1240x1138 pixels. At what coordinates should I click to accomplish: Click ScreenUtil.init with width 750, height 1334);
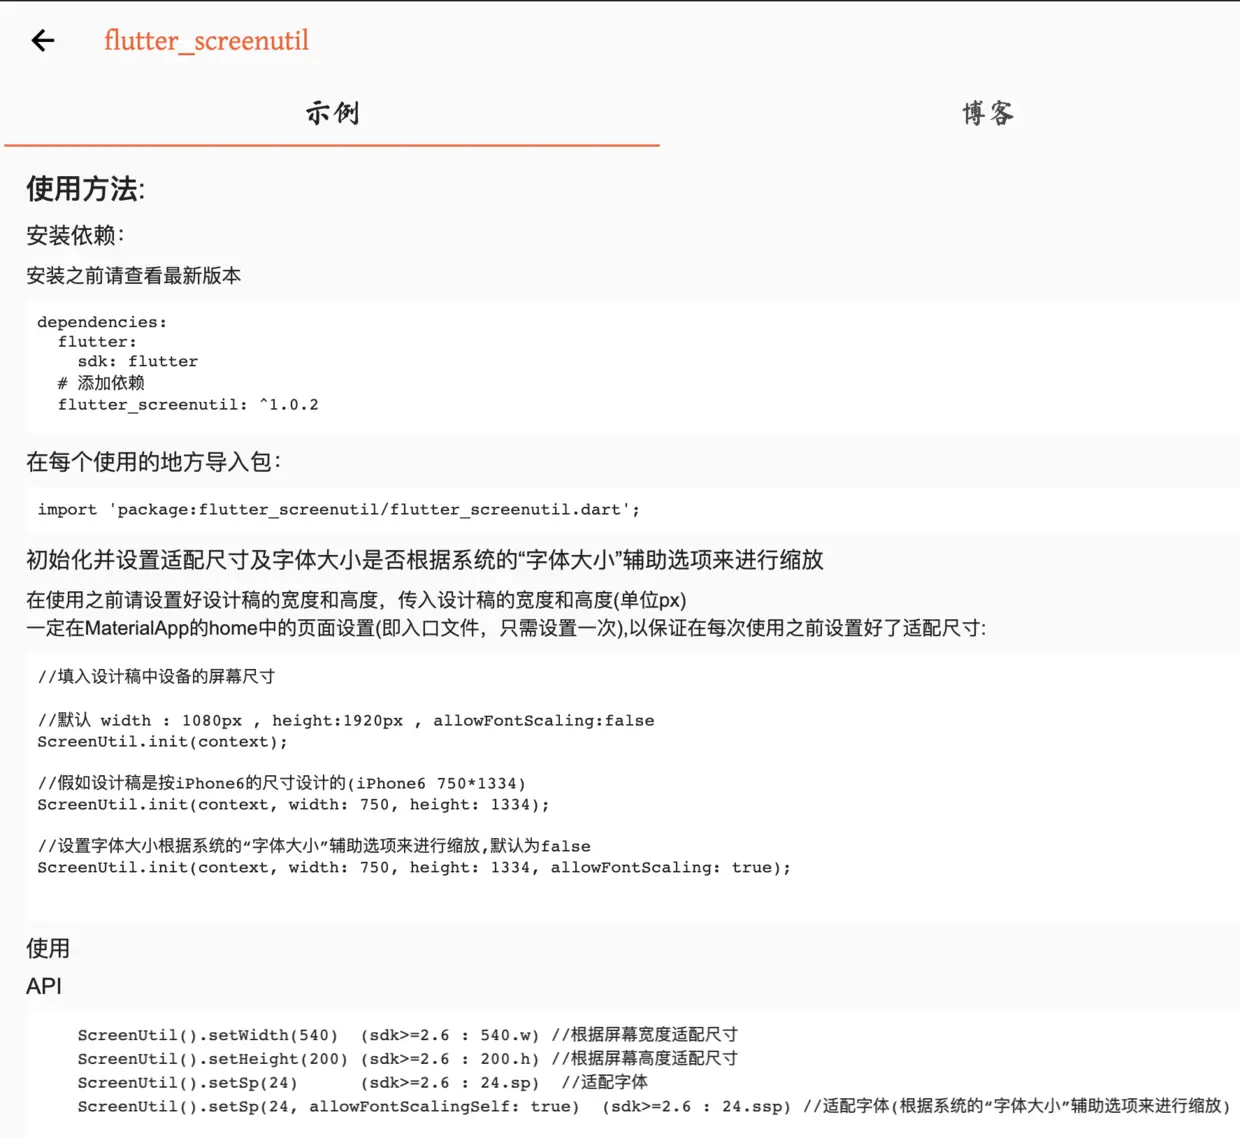point(293,805)
